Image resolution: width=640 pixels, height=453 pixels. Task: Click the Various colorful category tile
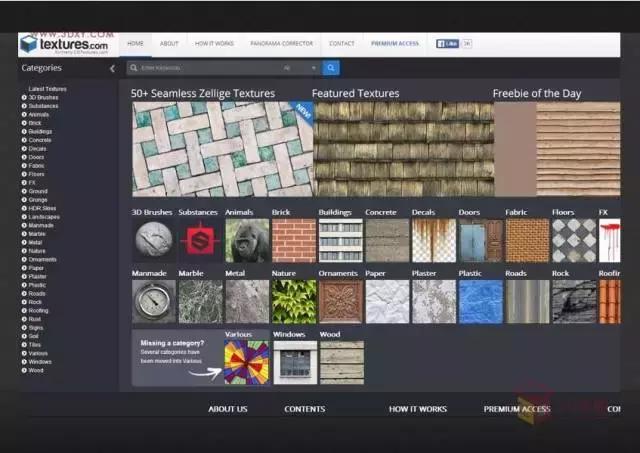(x=246, y=362)
